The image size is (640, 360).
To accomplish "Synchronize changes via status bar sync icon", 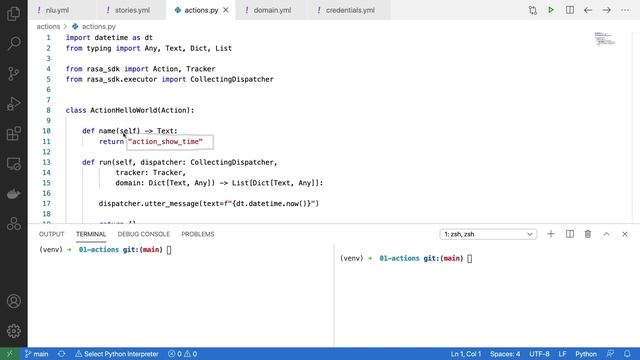I will click(x=62, y=354).
